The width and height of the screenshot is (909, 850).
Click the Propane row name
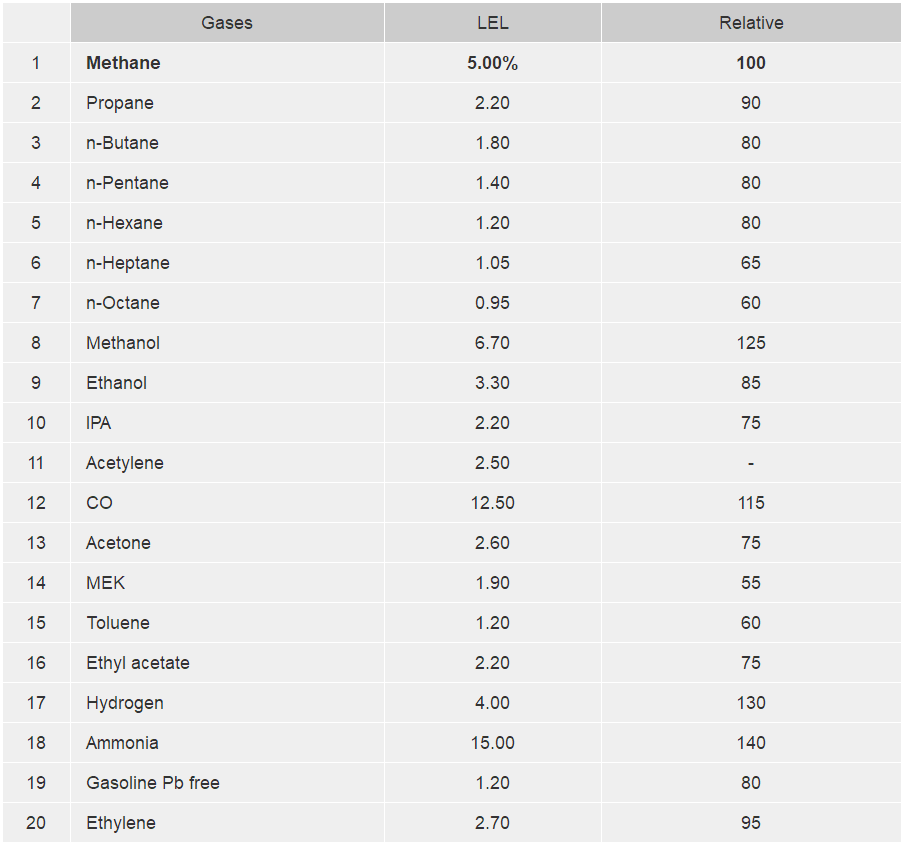coord(120,103)
